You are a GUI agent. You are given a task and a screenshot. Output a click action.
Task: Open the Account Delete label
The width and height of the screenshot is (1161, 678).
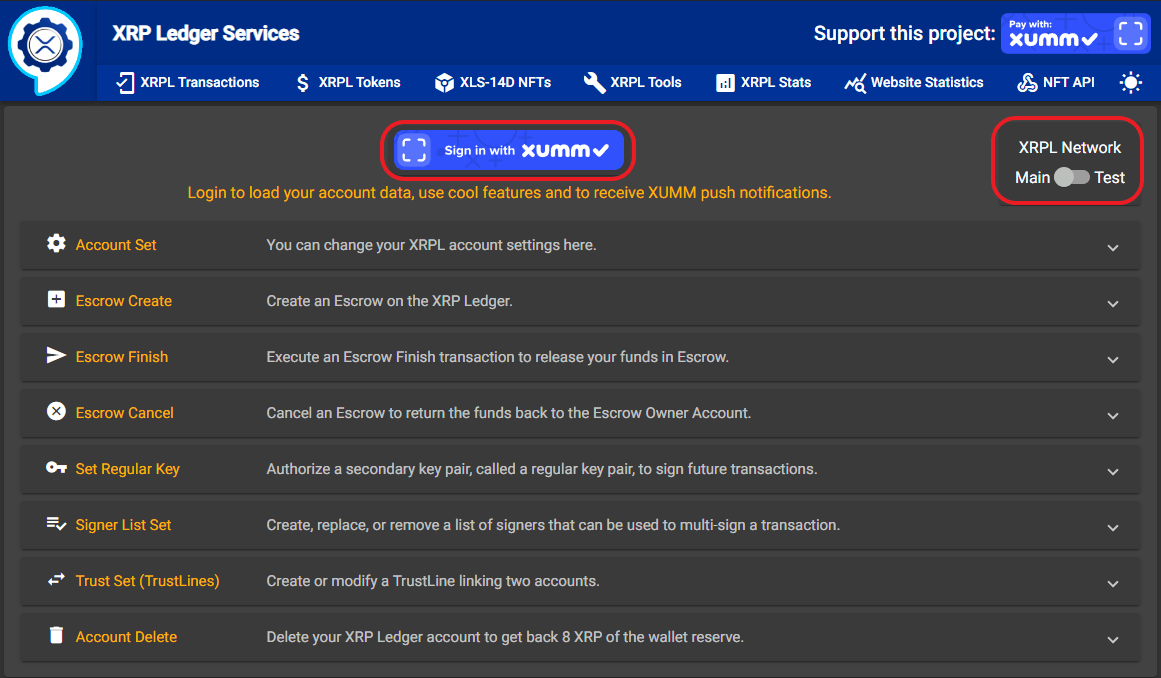pyautogui.click(x=126, y=637)
